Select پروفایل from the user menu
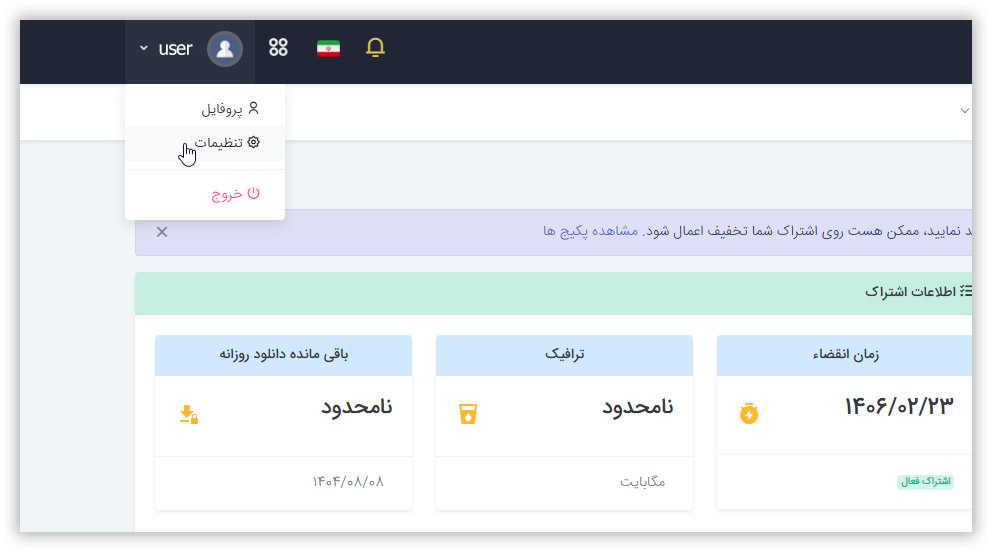The image size is (992, 552). 230,108
